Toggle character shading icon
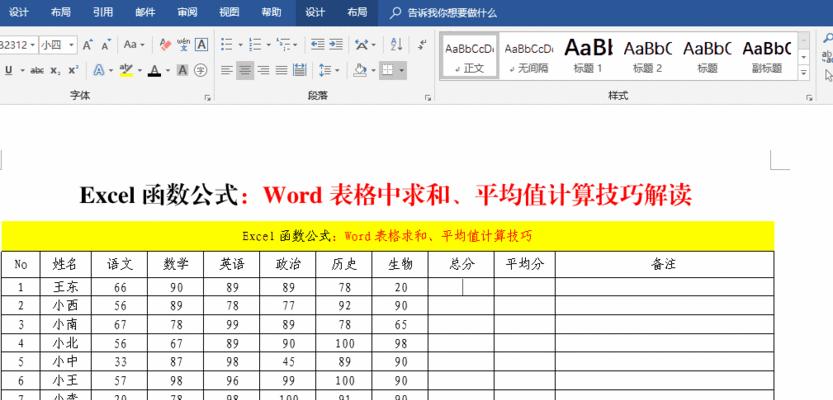The height and width of the screenshot is (400, 833). [x=182, y=70]
